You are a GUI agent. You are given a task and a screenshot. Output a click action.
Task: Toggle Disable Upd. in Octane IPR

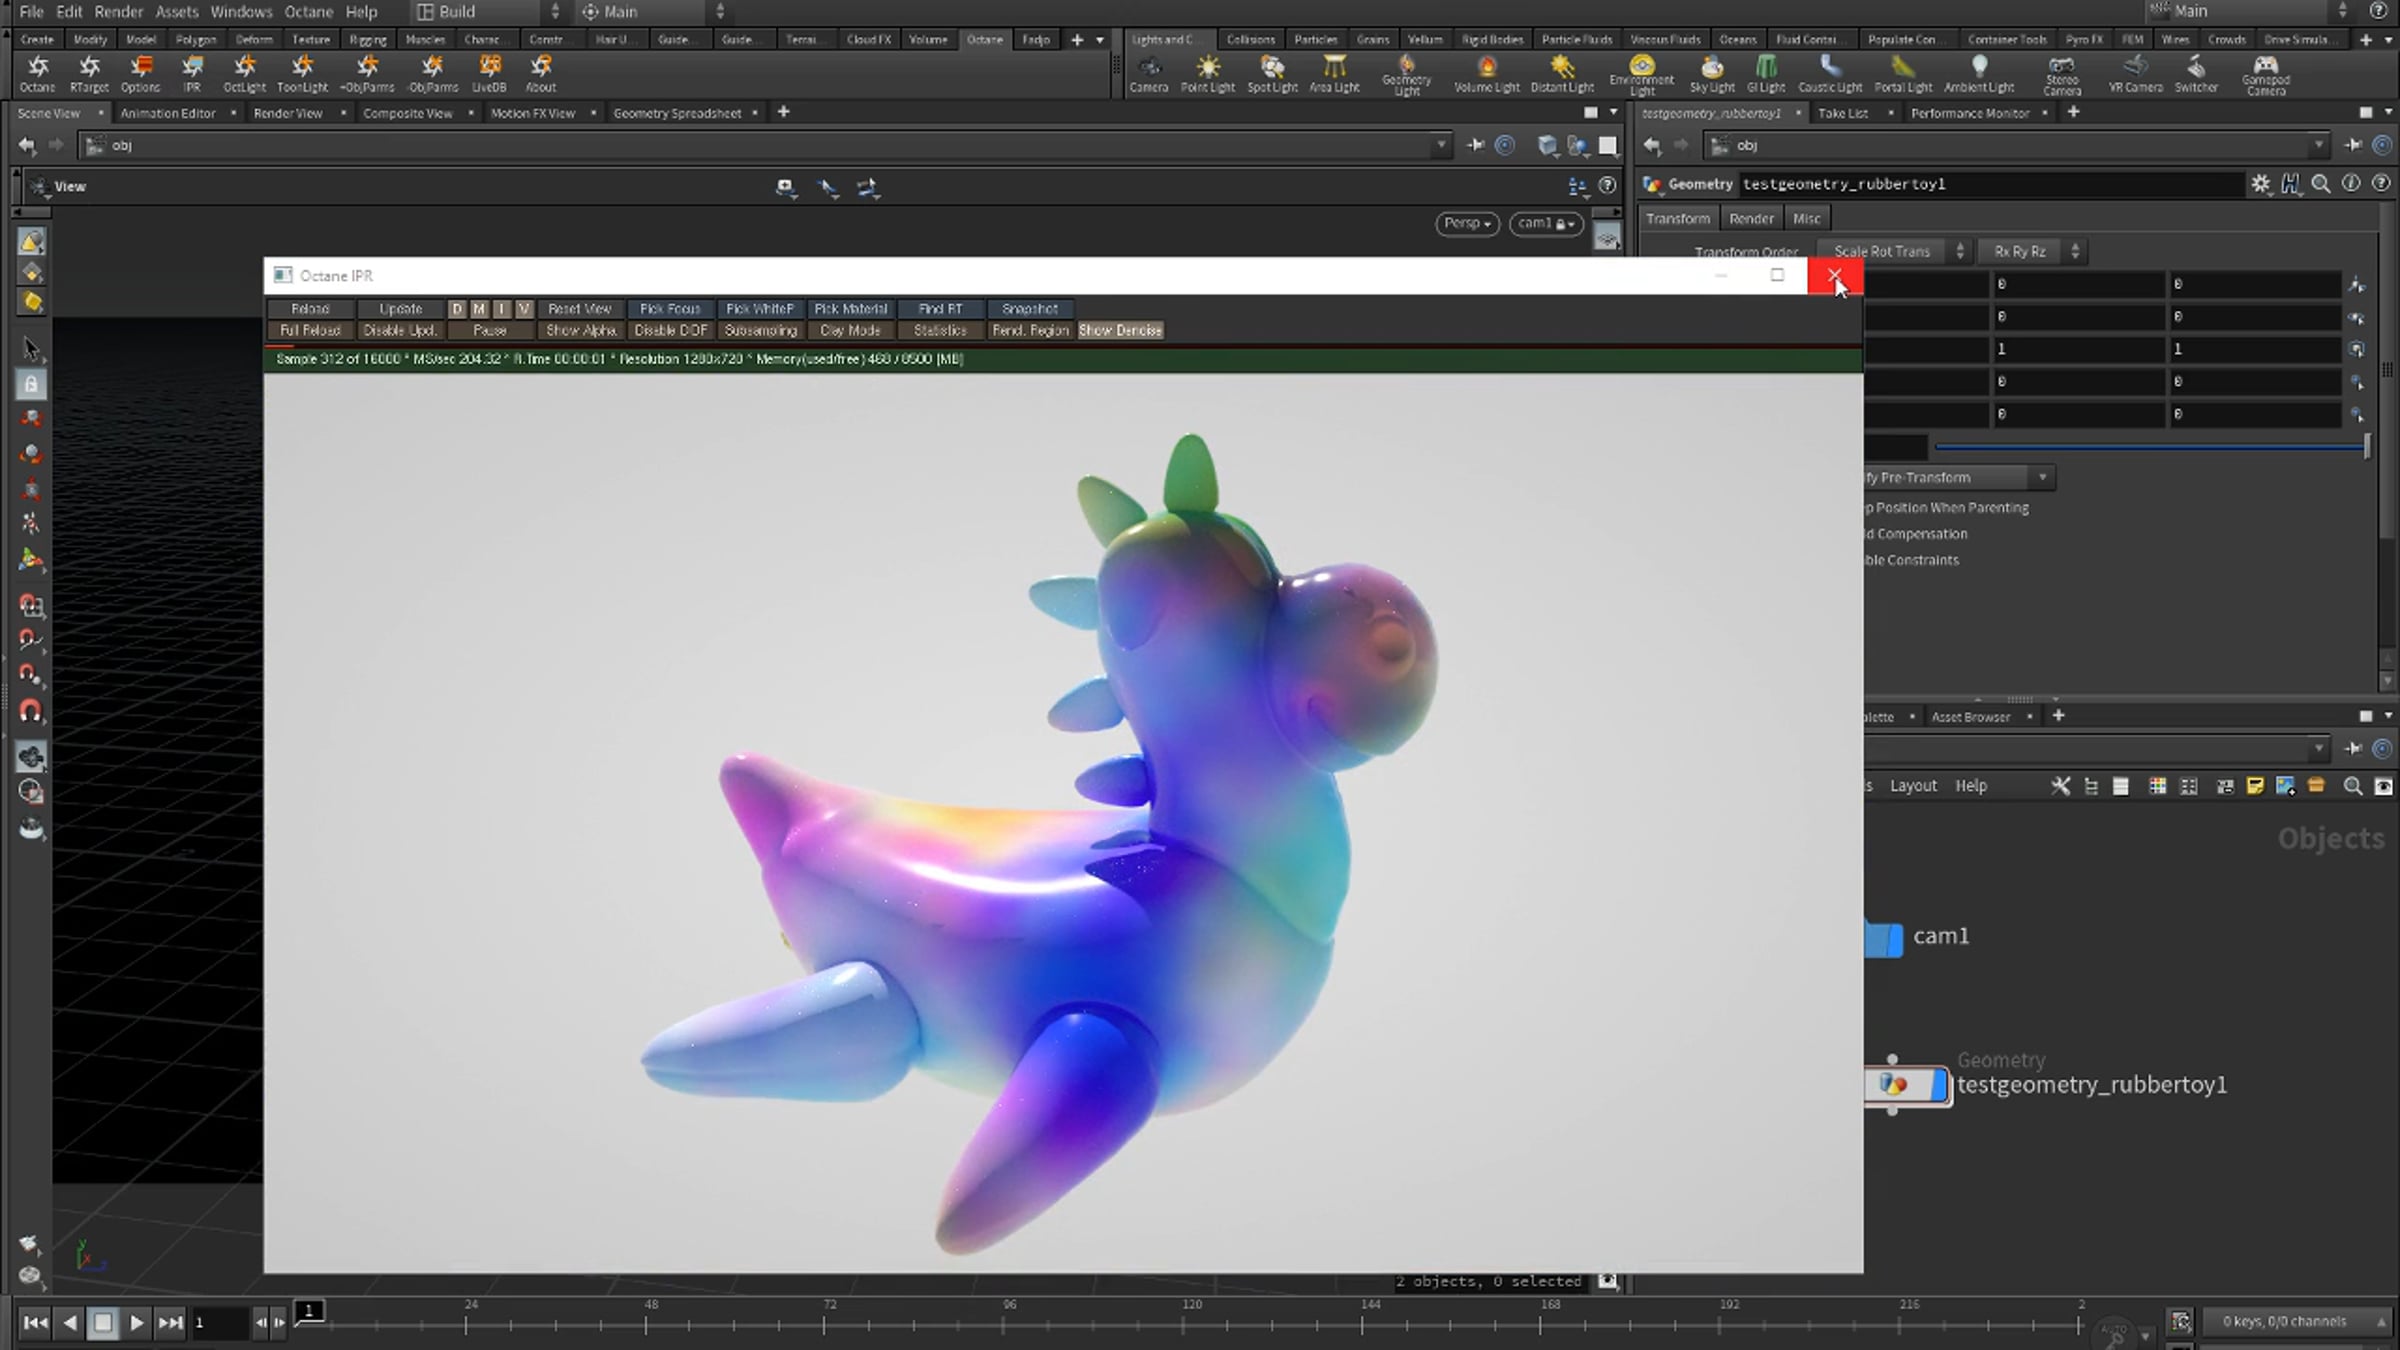pyautogui.click(x=400, y=330)
